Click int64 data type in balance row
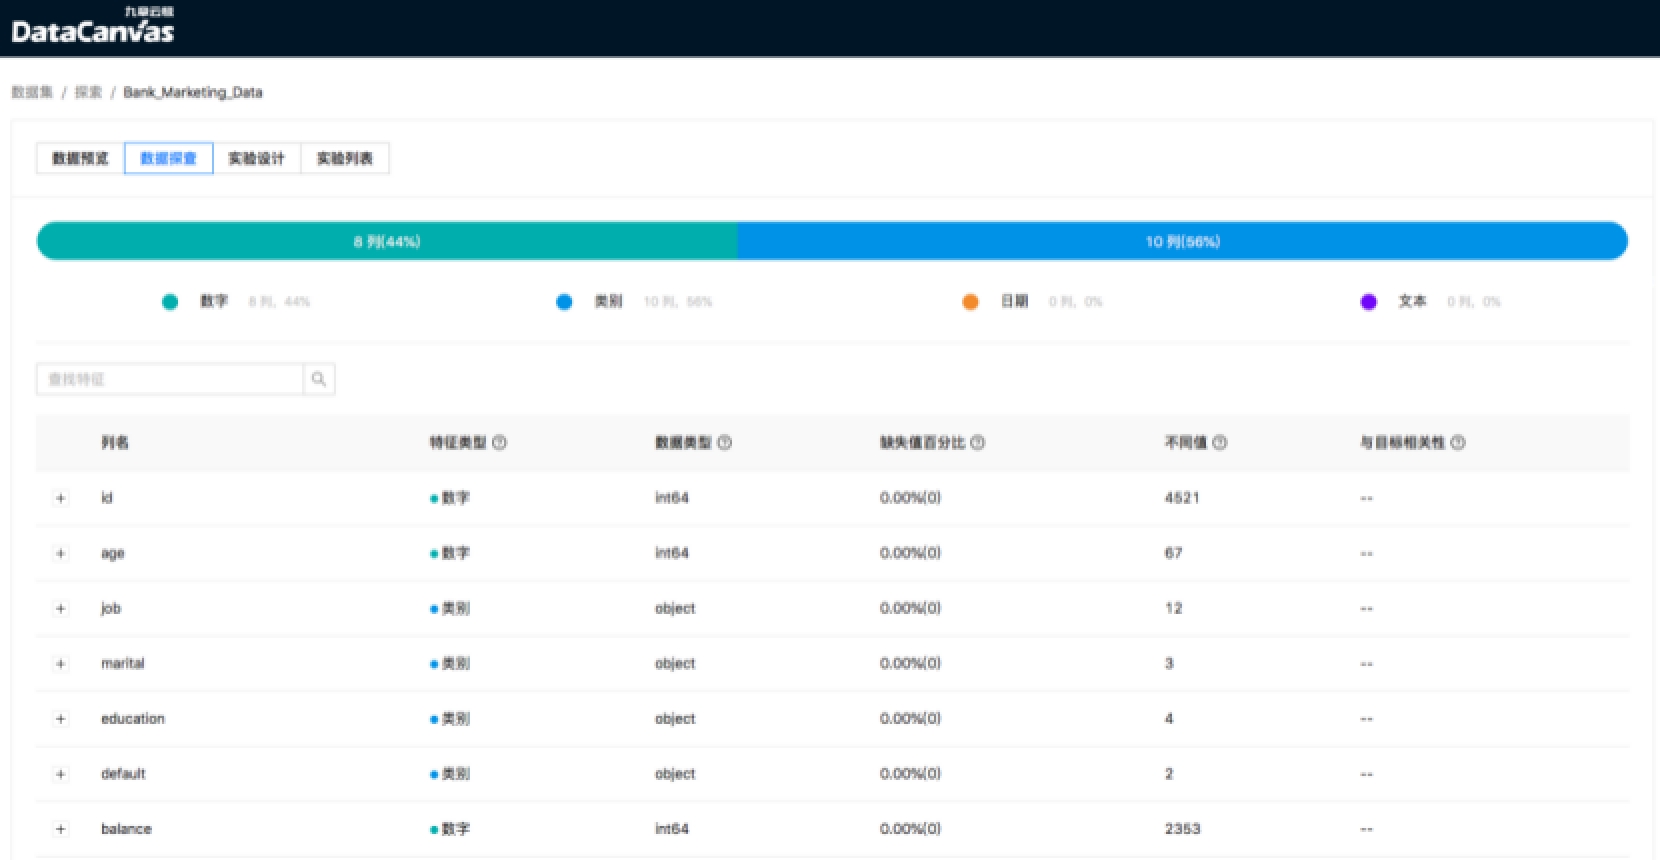Screen dimensions: 1660x864 tap(672, 829)
